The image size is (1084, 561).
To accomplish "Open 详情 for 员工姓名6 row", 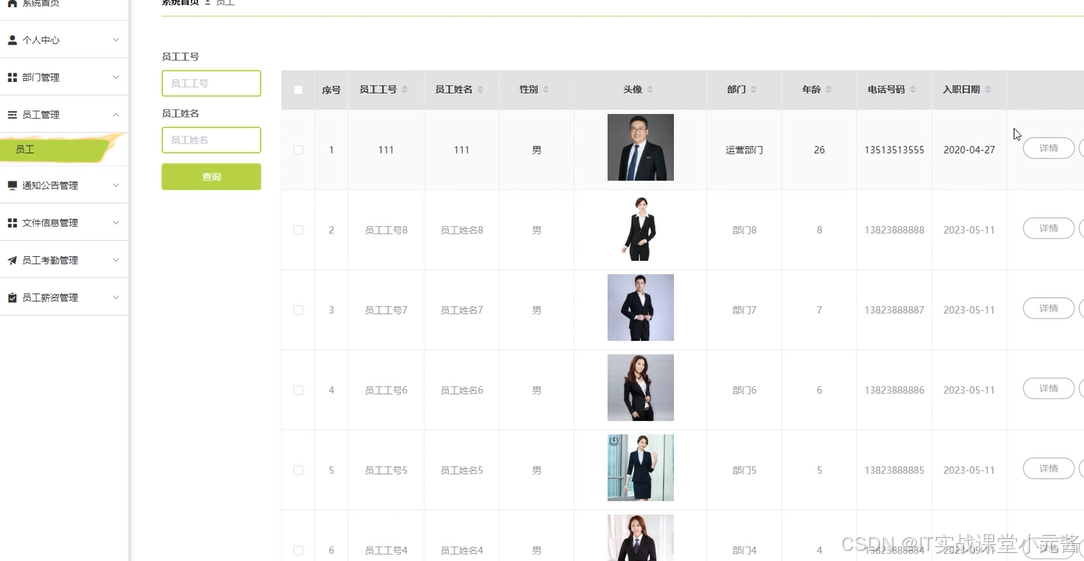I will coord(1048,389).
